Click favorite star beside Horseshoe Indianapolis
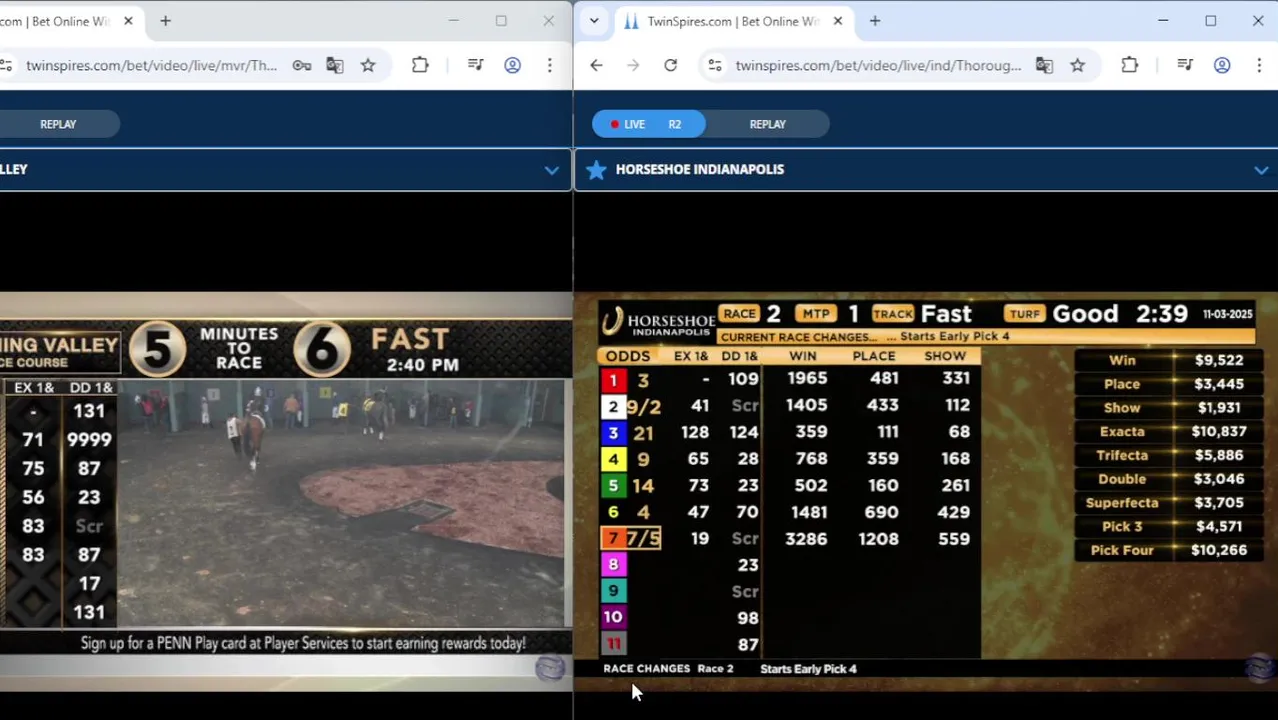Screen dimensions: 1278x720 point(596,169)
